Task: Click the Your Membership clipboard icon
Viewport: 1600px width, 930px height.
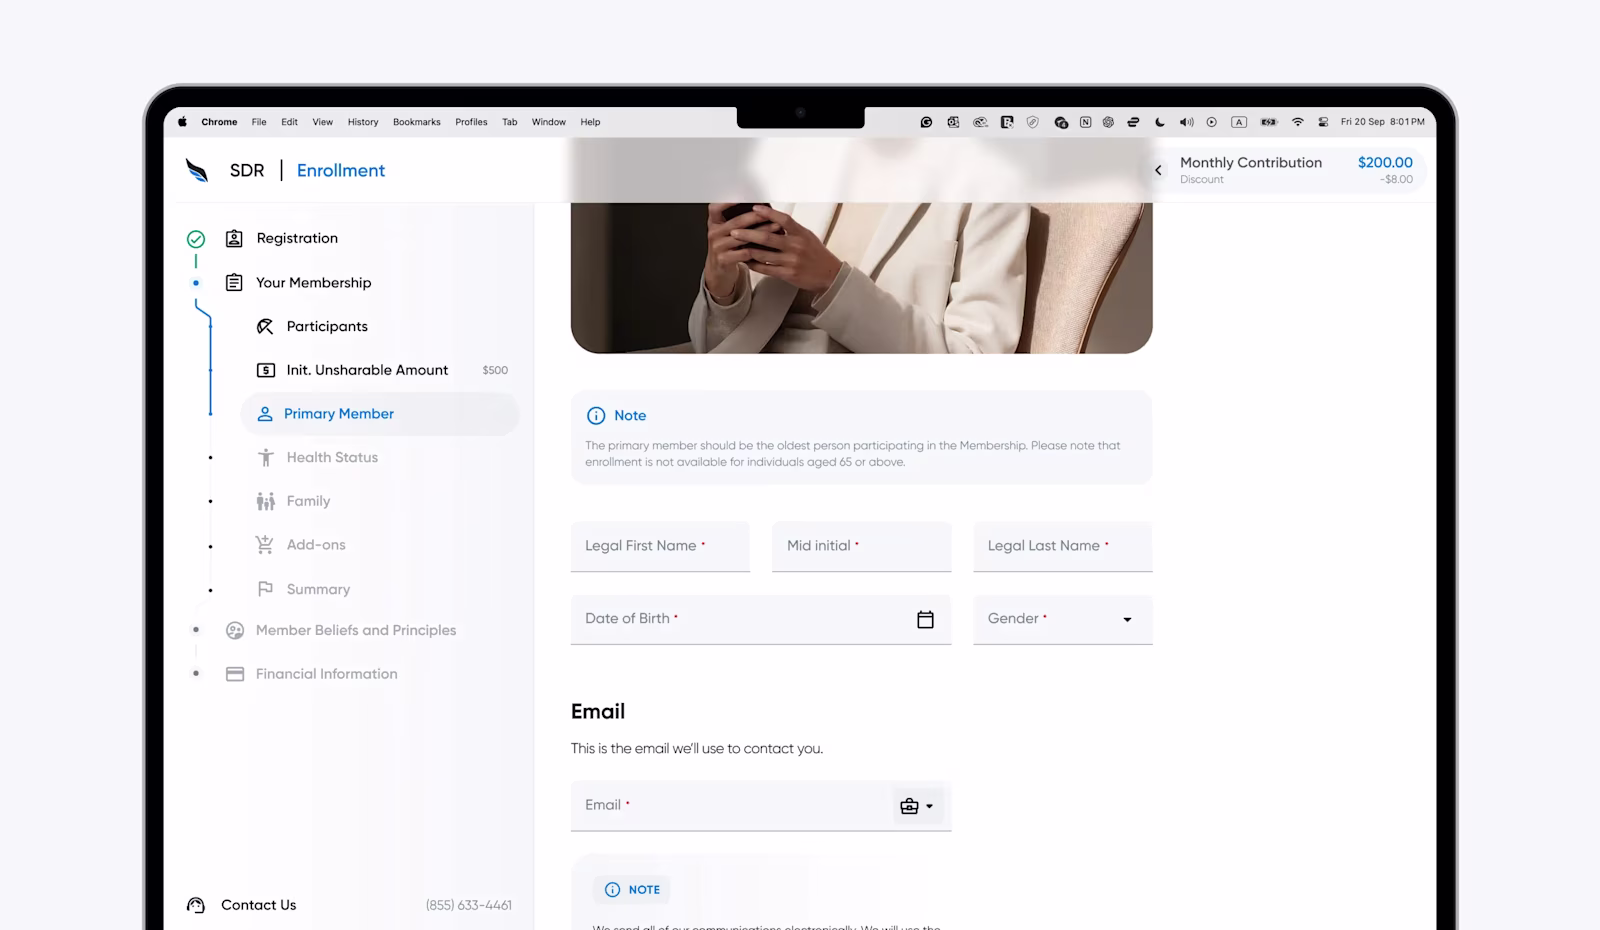Action: 234,283
